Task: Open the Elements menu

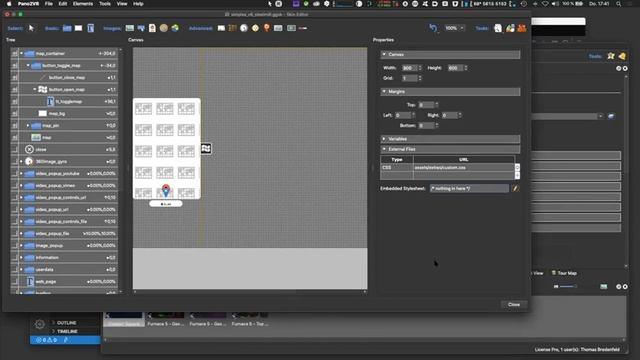Action: tap(83, 4)
